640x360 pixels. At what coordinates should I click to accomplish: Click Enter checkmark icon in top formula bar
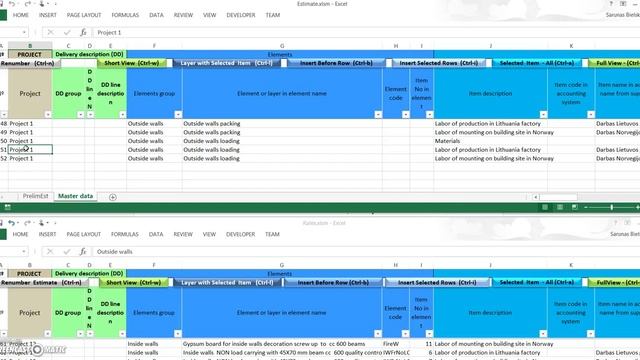[x=67, y=32]
